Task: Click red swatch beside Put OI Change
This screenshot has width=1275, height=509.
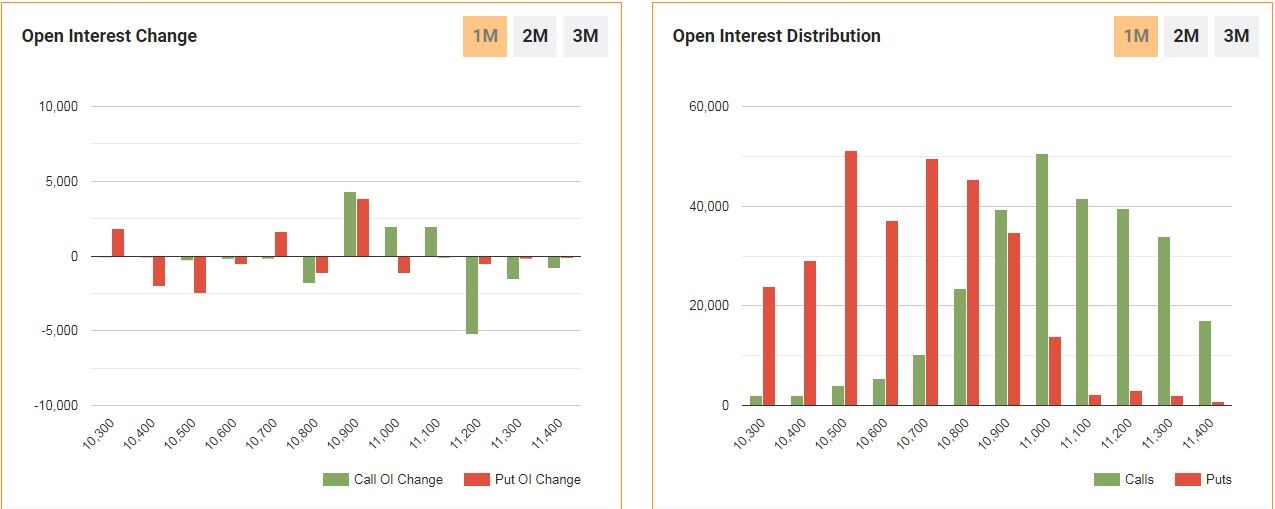Action: tap(477, 479)
